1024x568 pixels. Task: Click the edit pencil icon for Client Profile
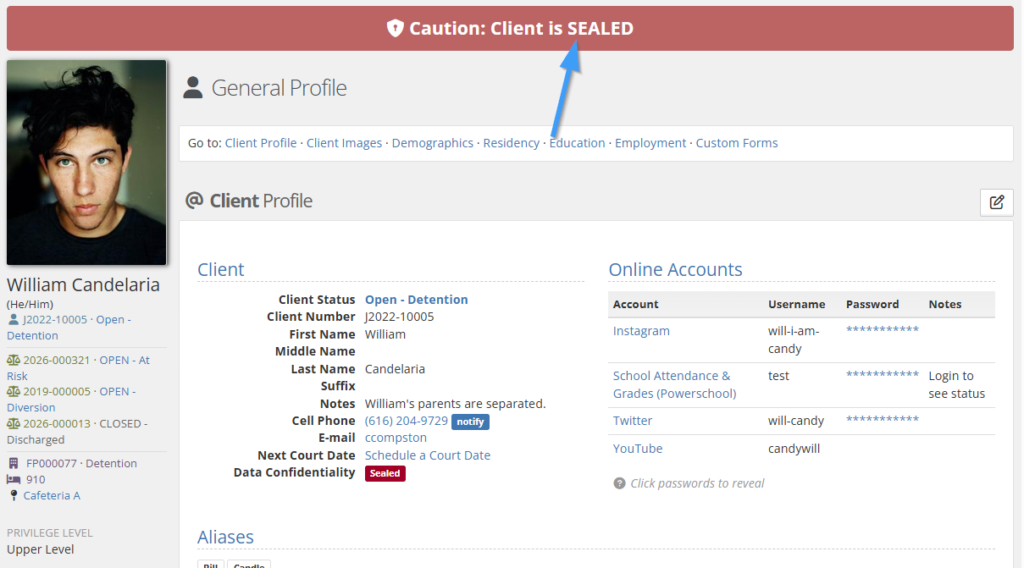(996, 202)
